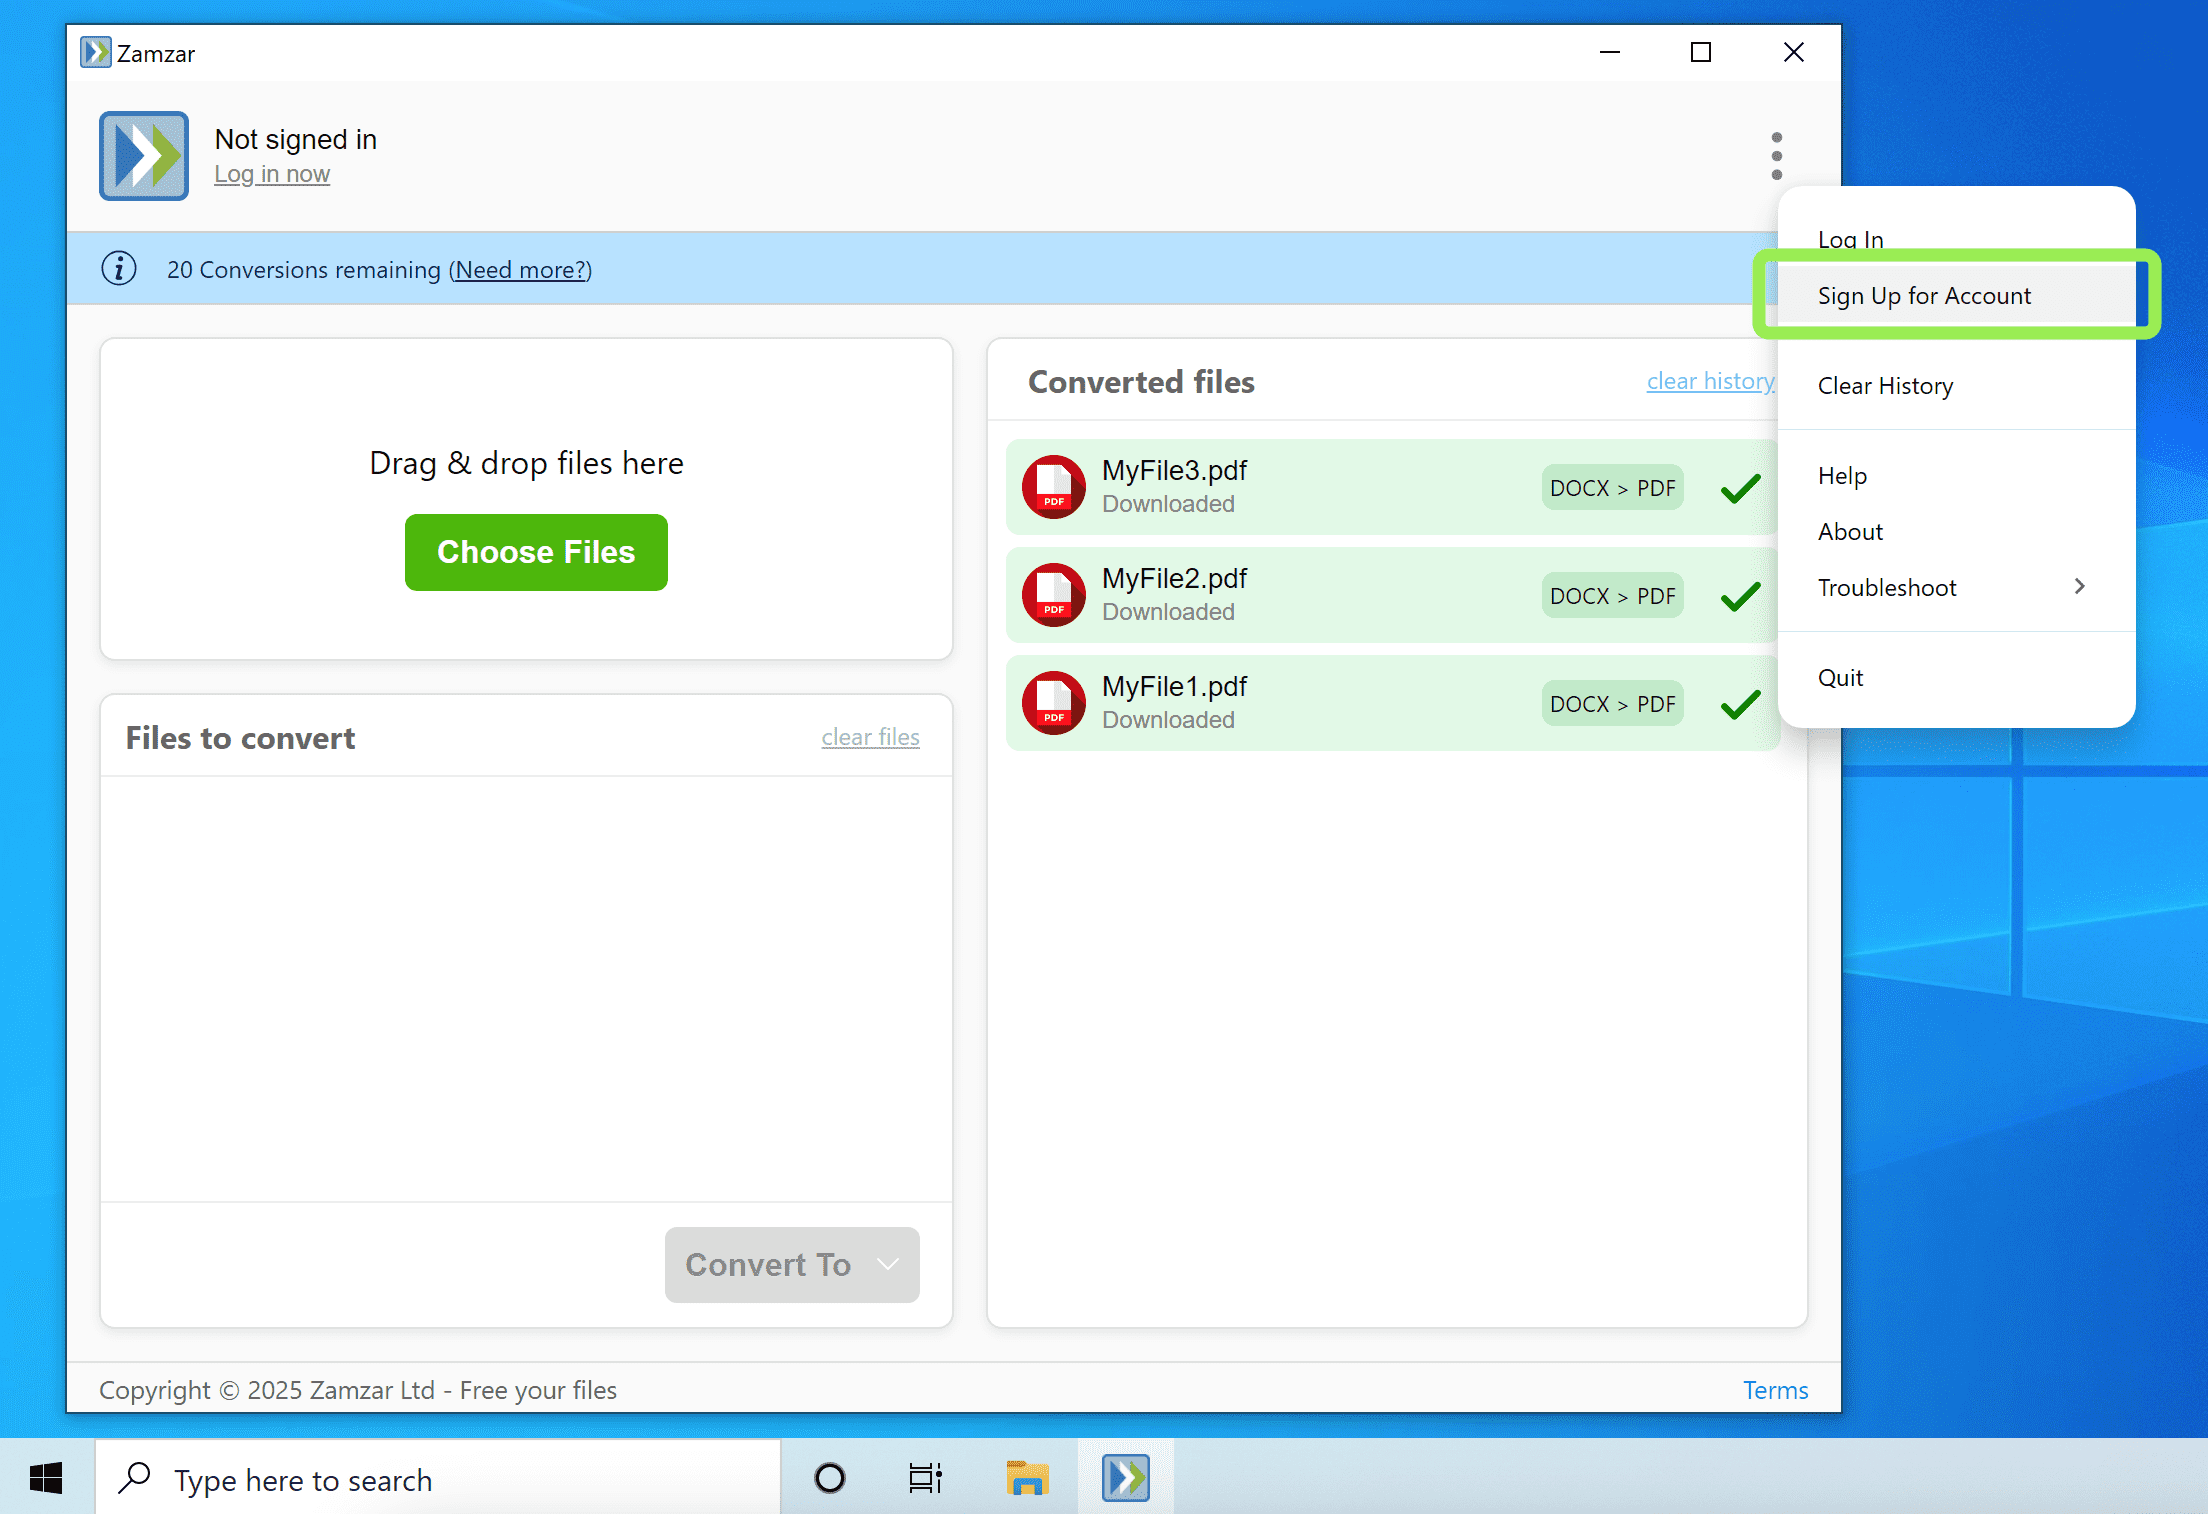Click the info icon in the conversions banner
The width and height of the screenshot is (2208, 1514).
point(119,268)
